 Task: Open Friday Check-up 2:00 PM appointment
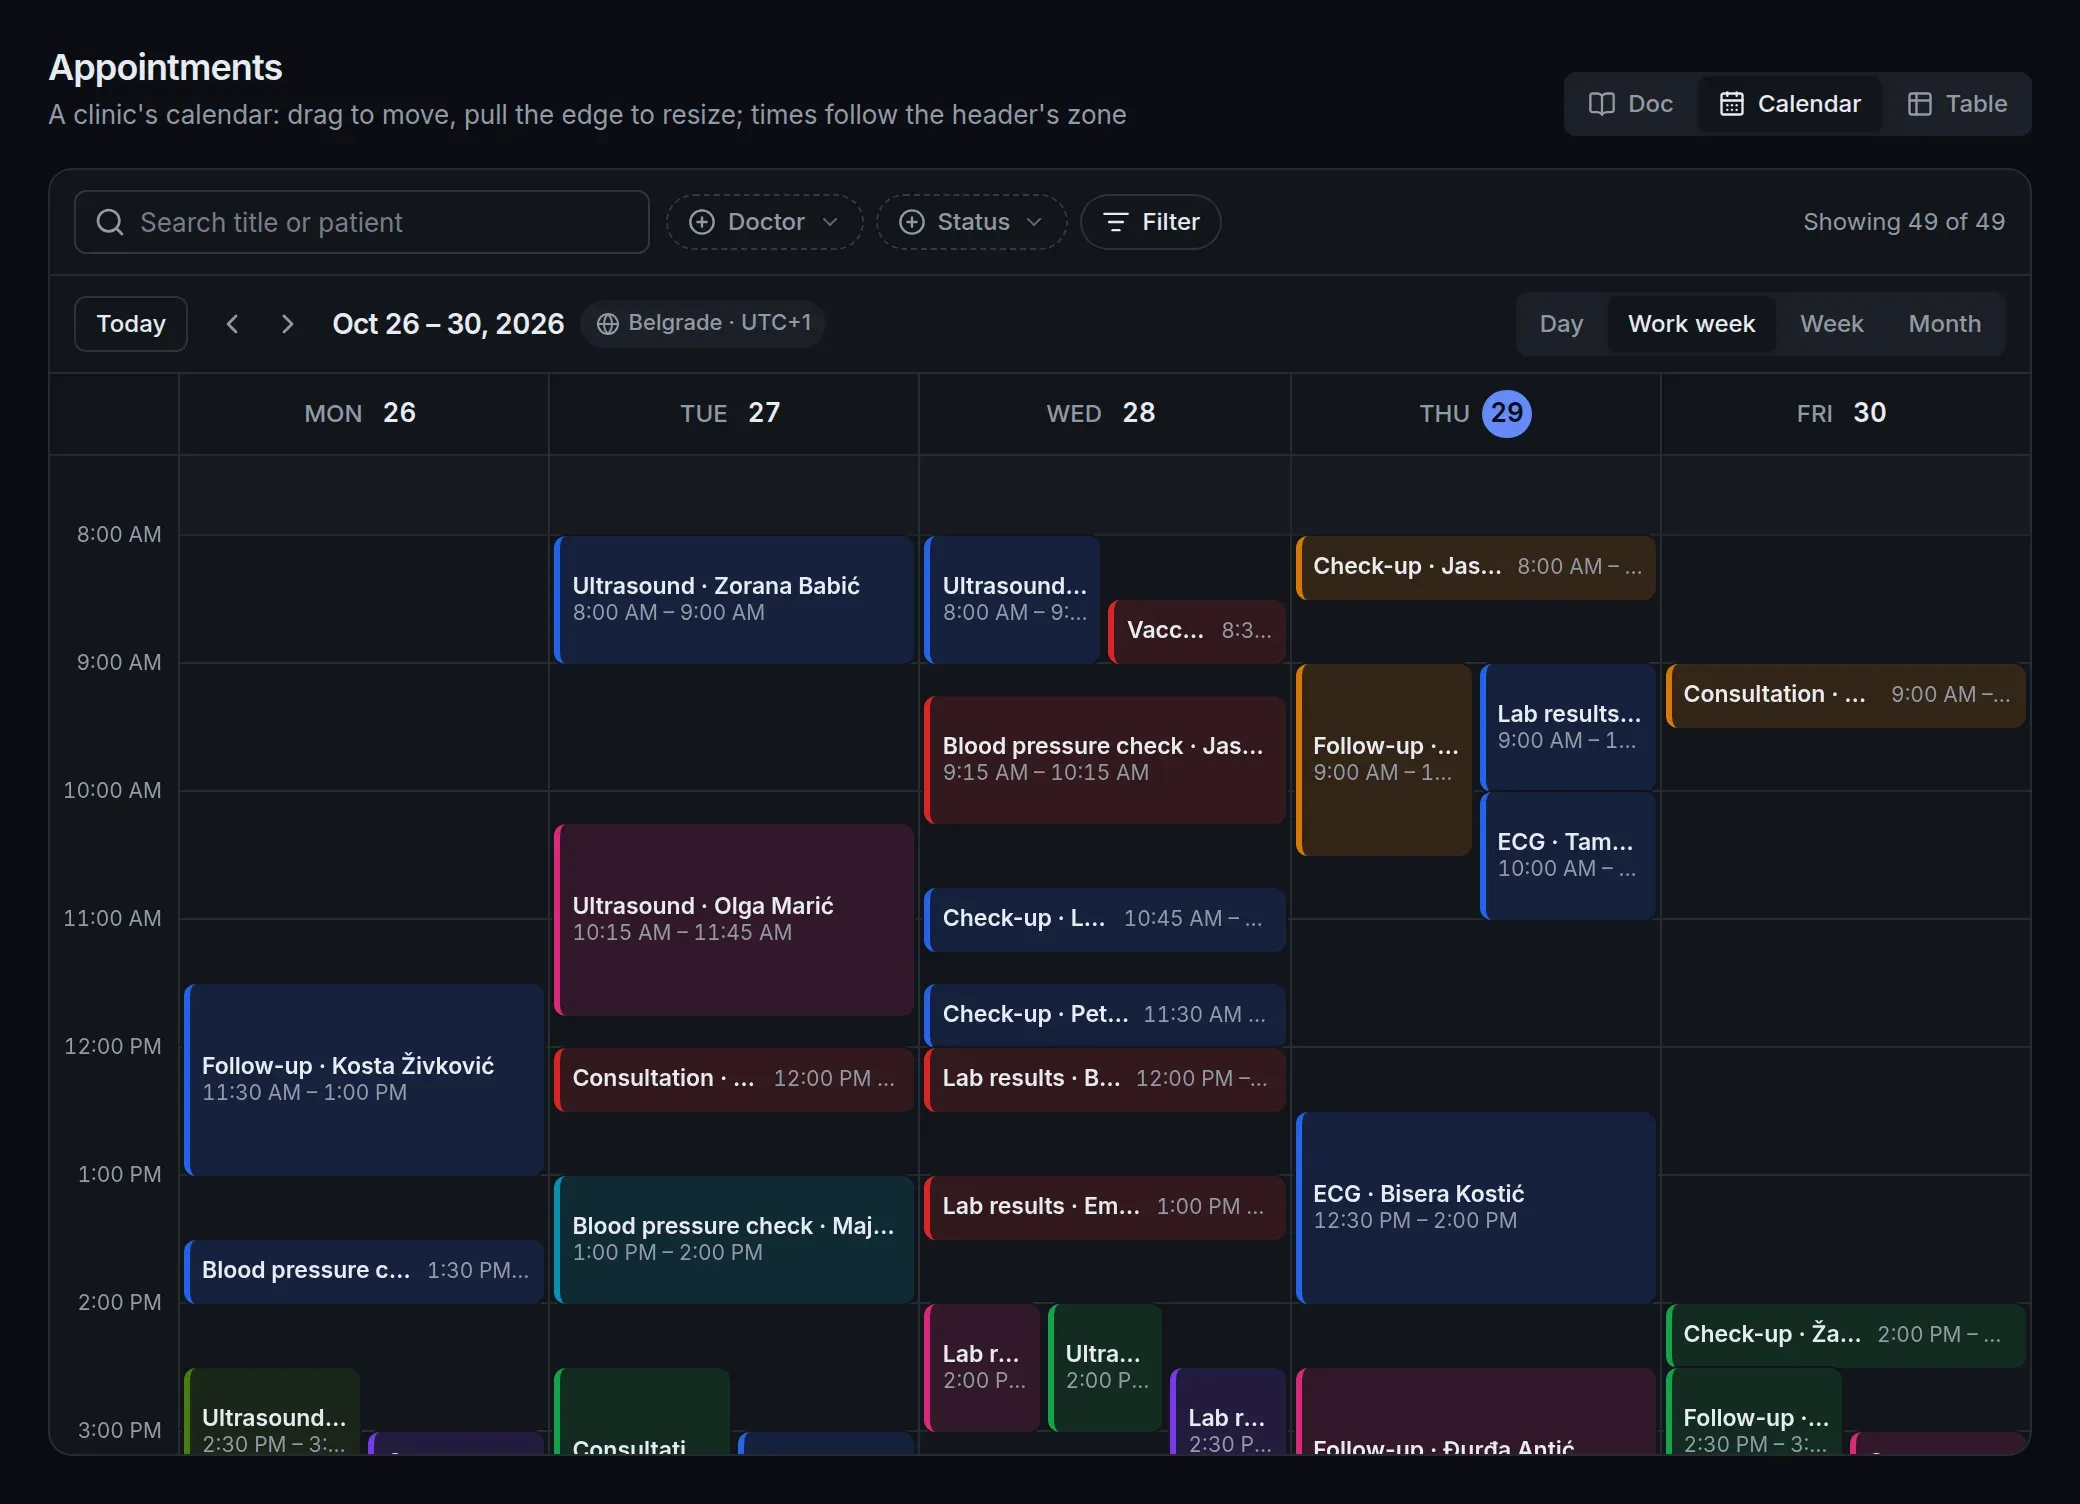(x=1845, y=1335)
